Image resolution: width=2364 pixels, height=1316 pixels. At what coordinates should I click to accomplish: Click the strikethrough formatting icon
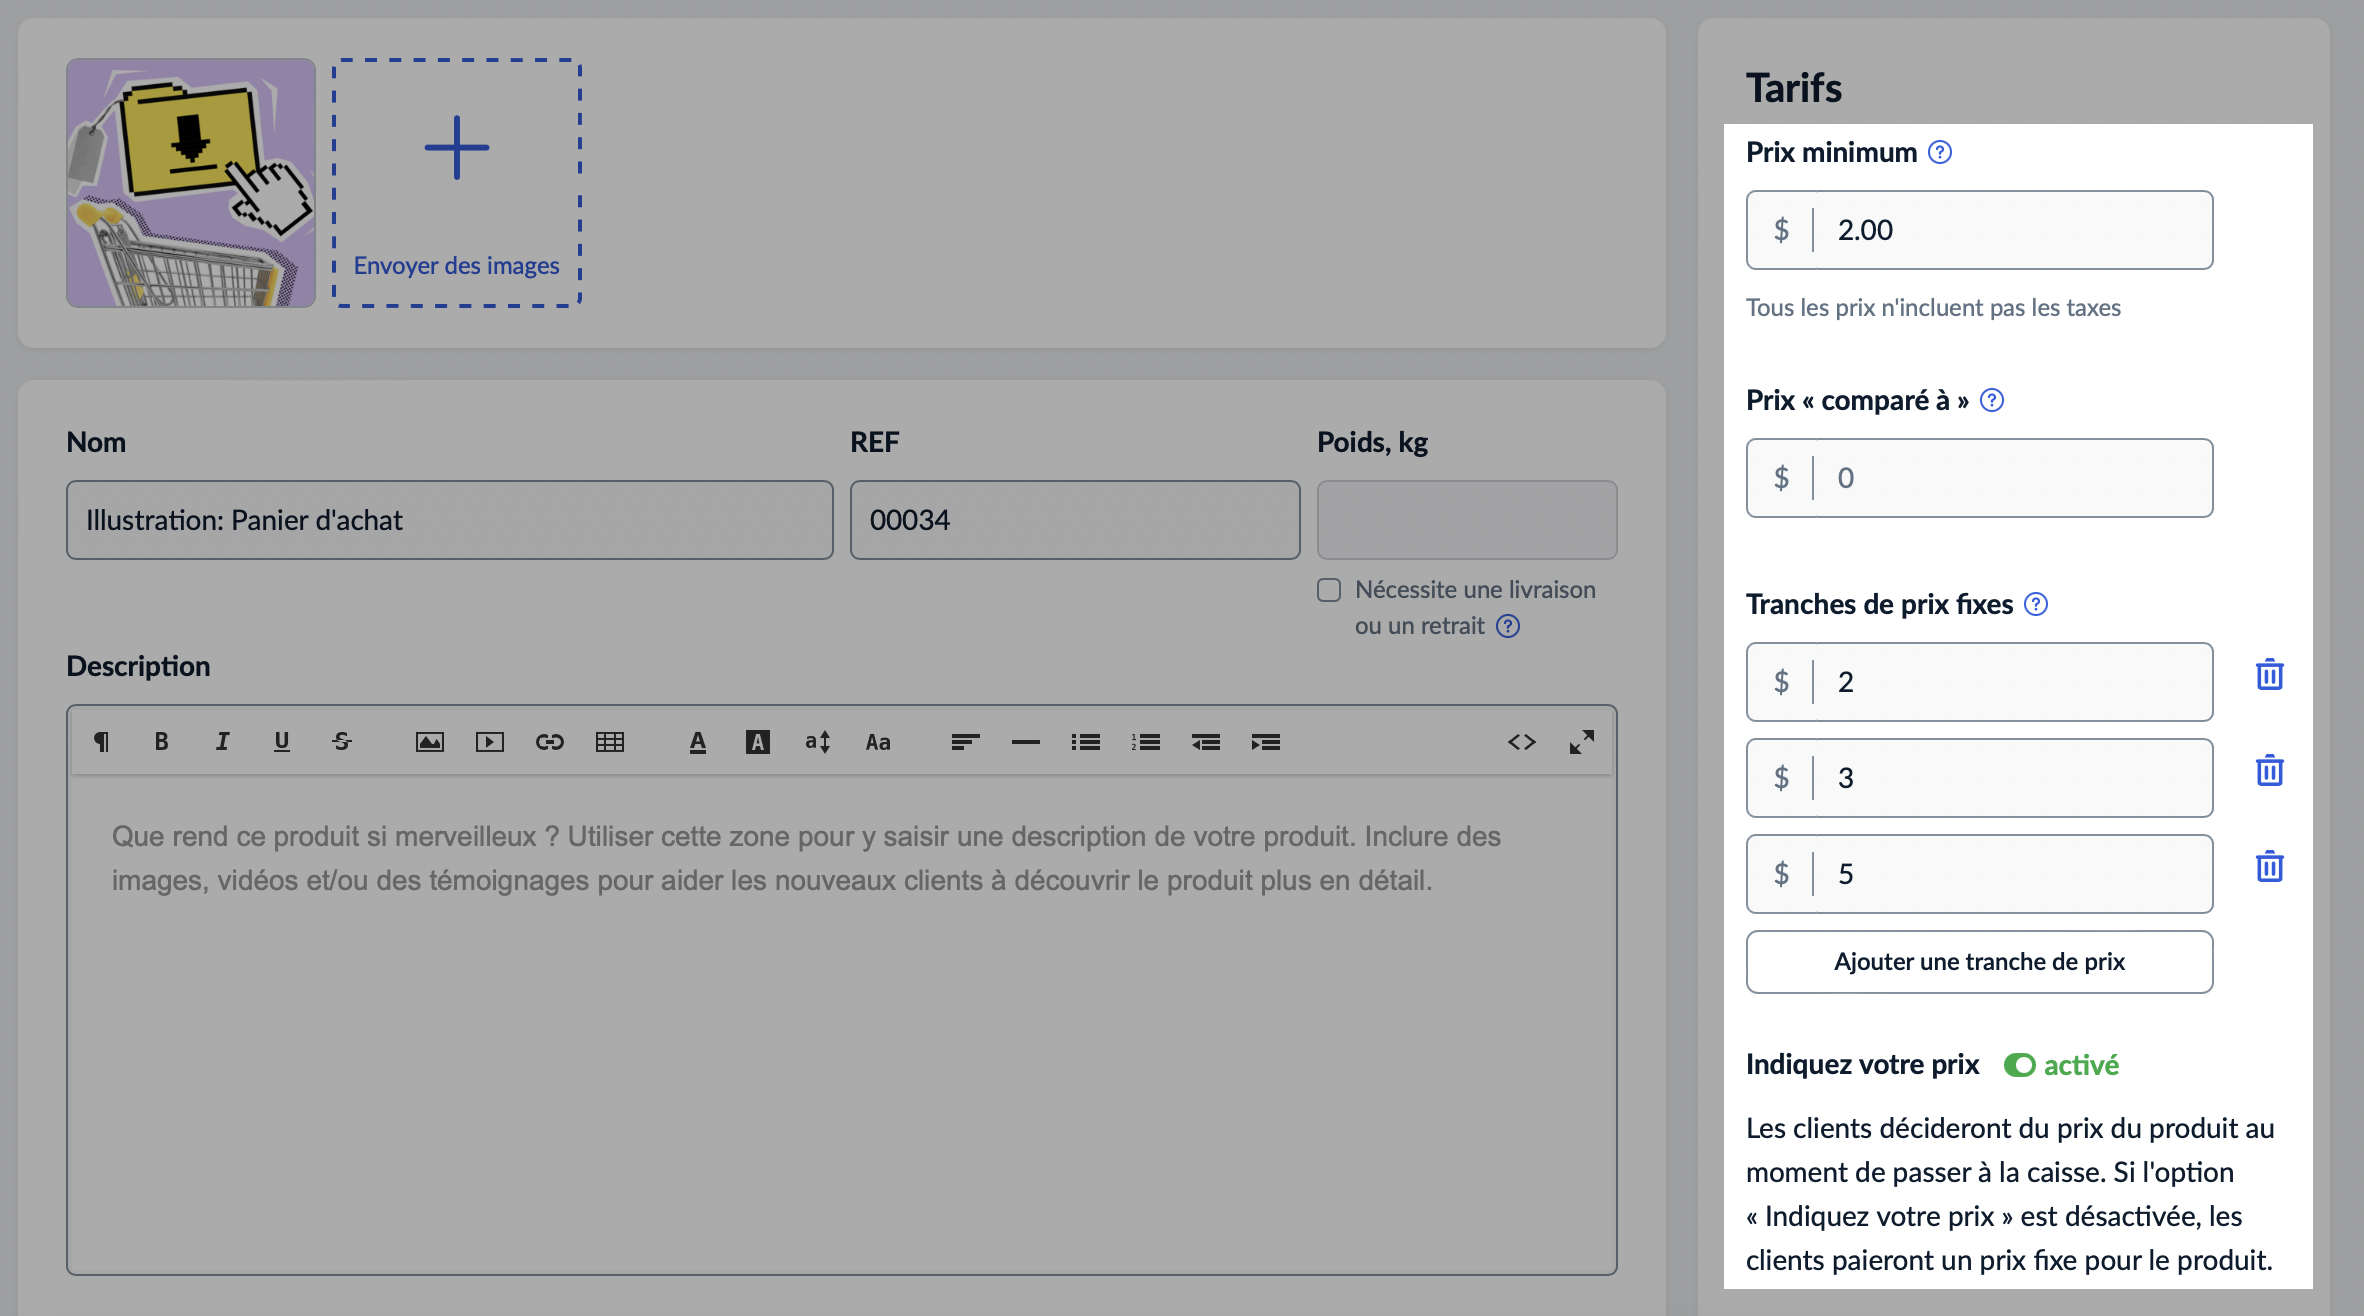point(342,742)
